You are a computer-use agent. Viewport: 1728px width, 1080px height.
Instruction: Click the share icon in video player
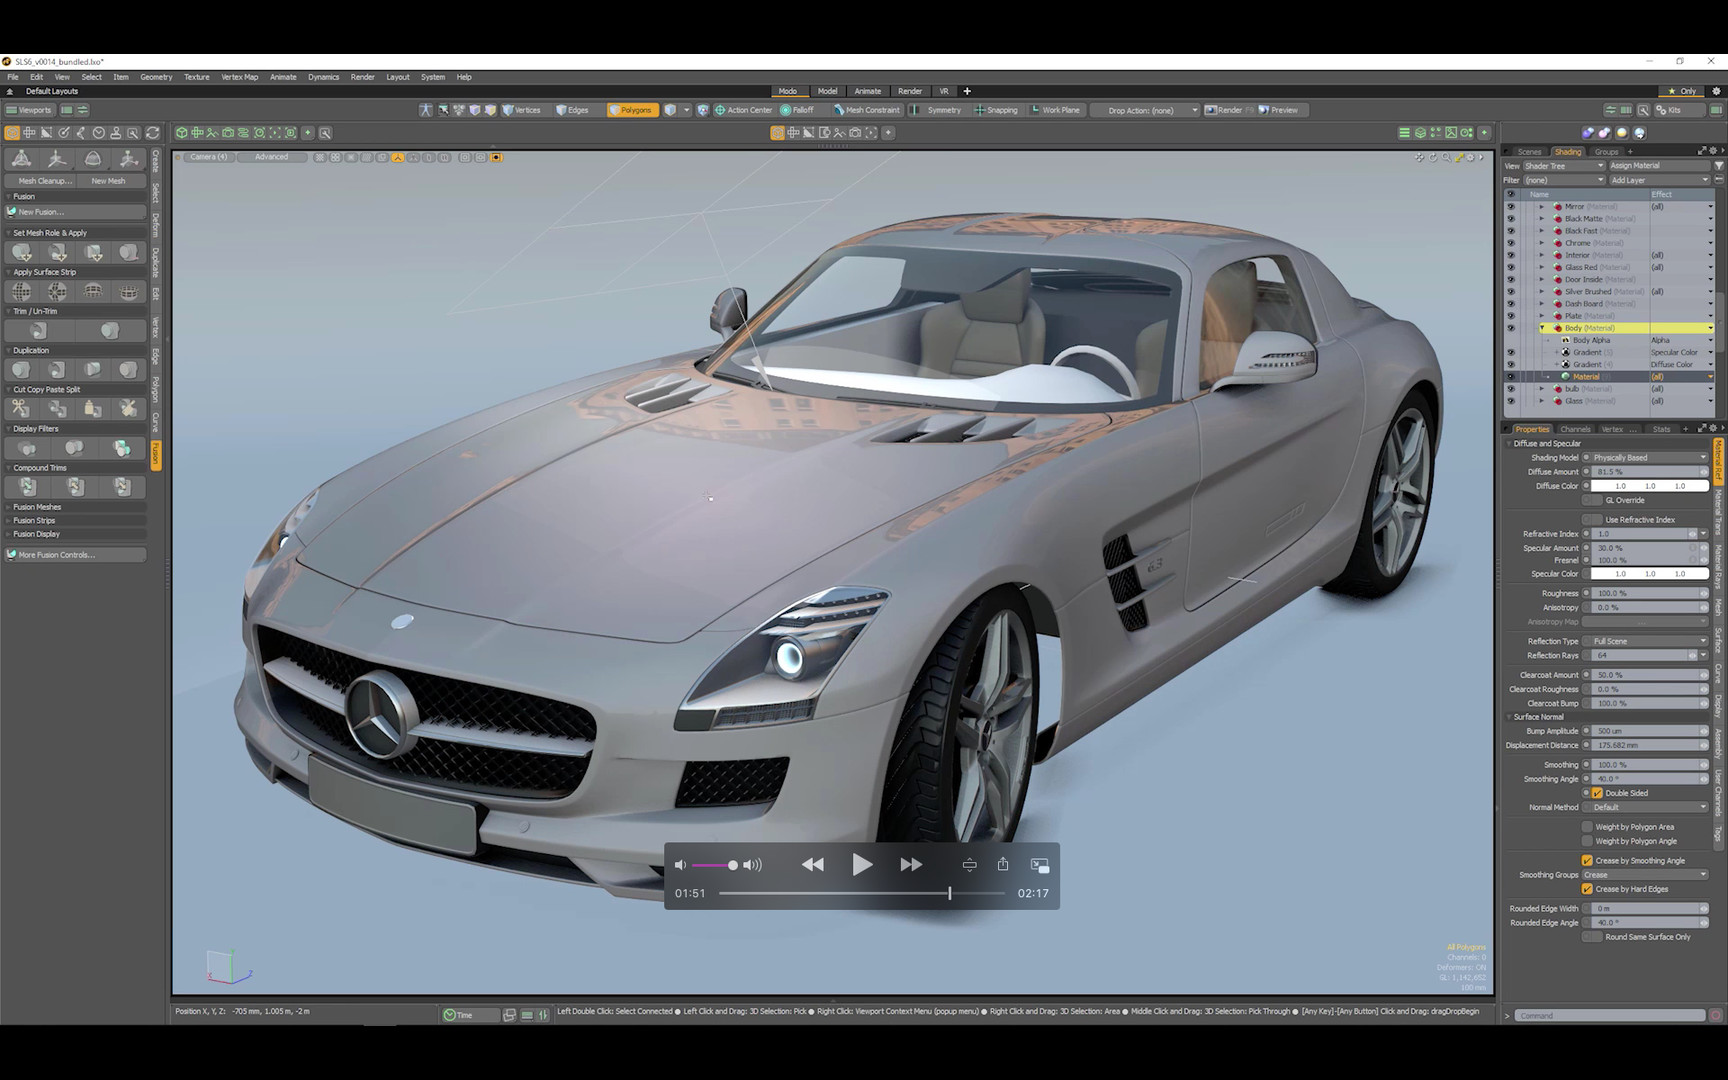pyautogui.click(x=1003, y=864)
